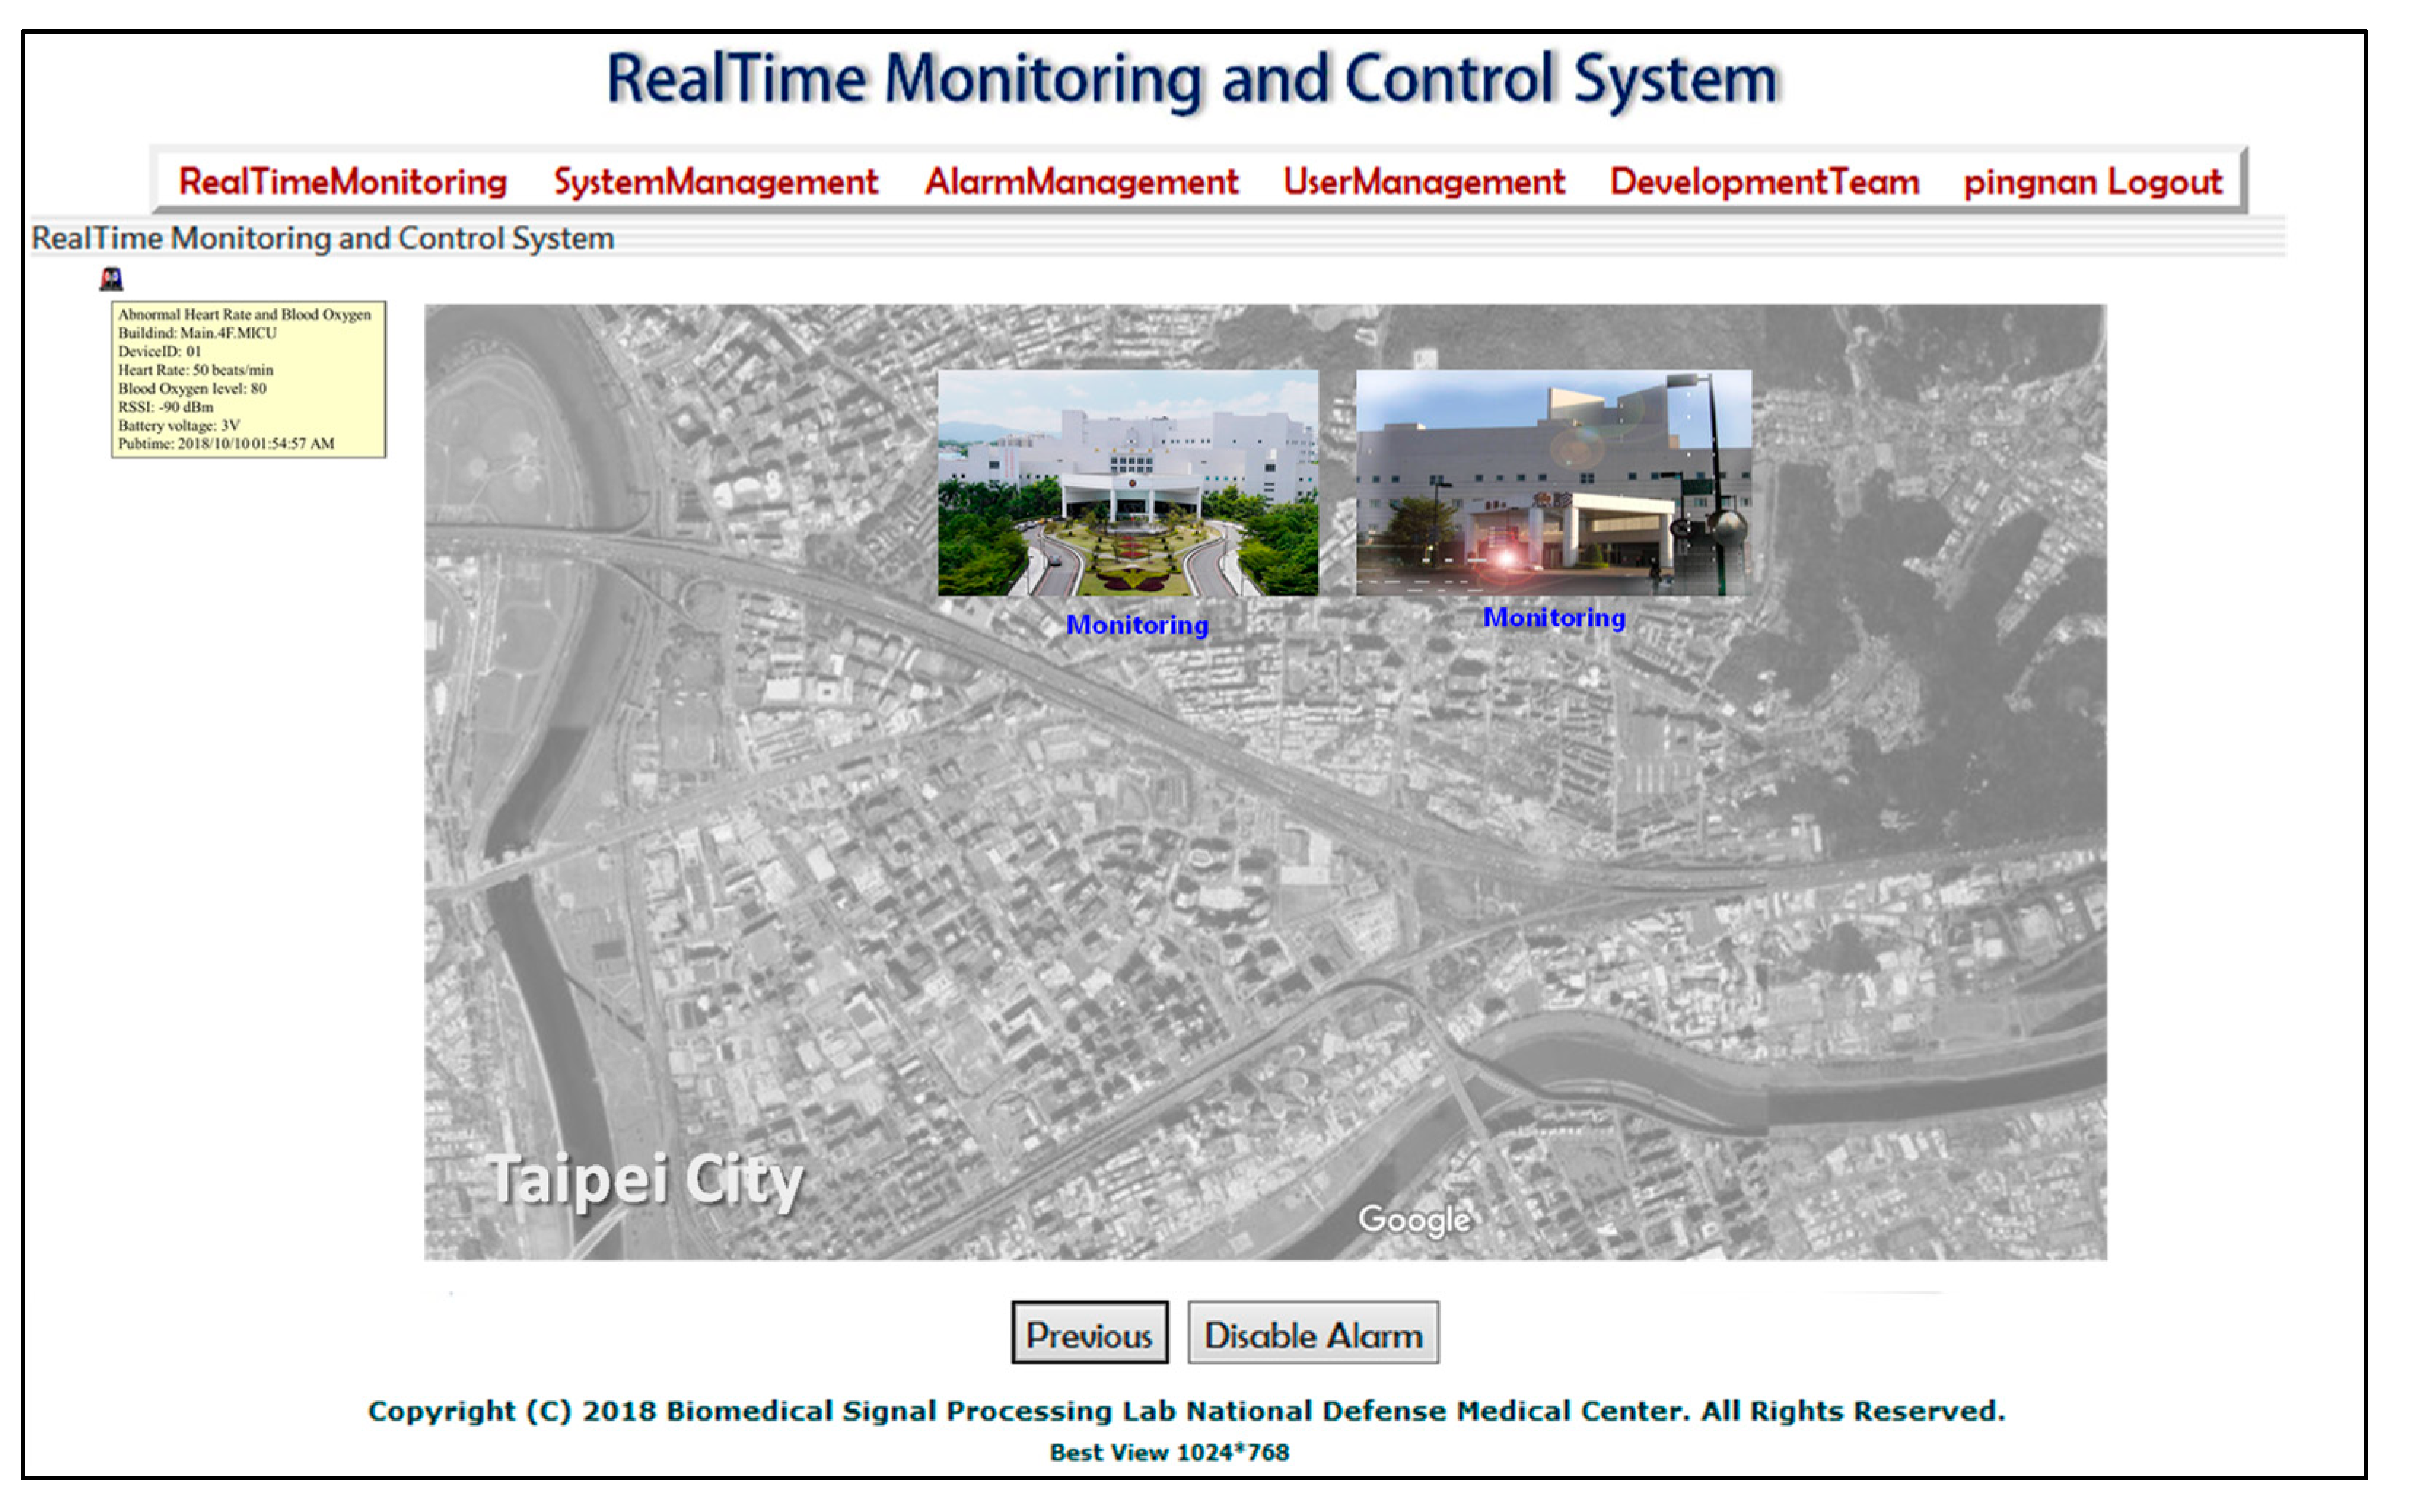This screenshot has height=1512, width=2419.
Task: Click the main hospital building photo
Action: (x=1127, y=483)
